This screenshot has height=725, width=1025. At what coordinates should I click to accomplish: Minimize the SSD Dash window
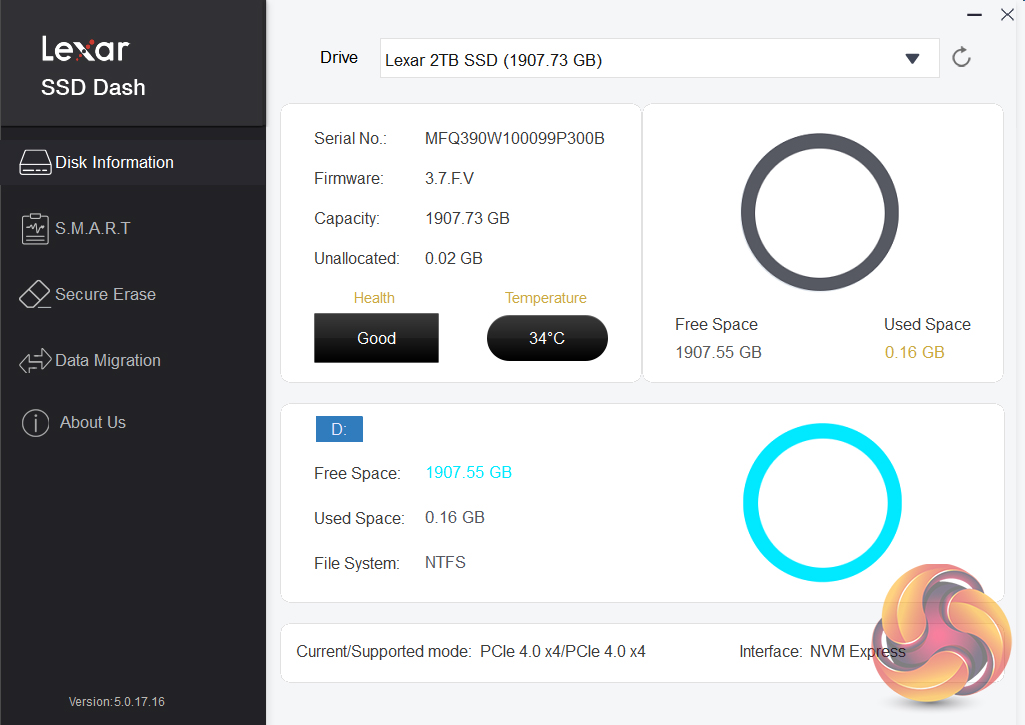974,15
